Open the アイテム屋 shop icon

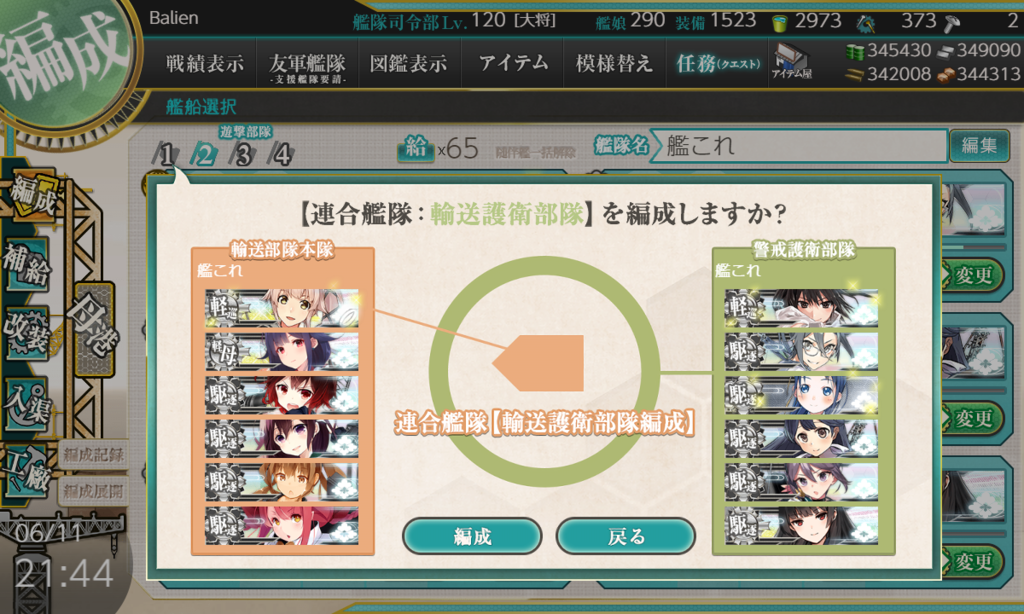792,62
